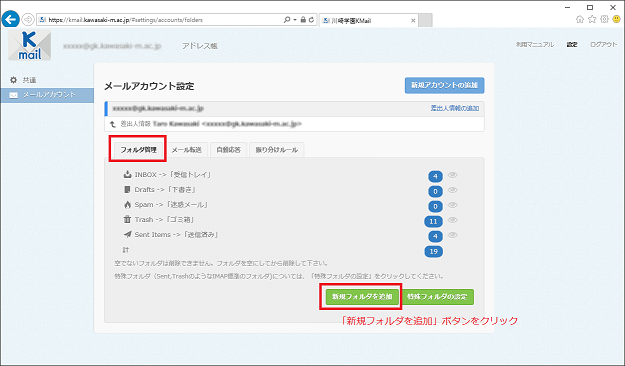This screenshot has width=625, height=366.
Task: Click the 差出人情報の追加 link
Action: pyautogui.click(x=455, y=108)
